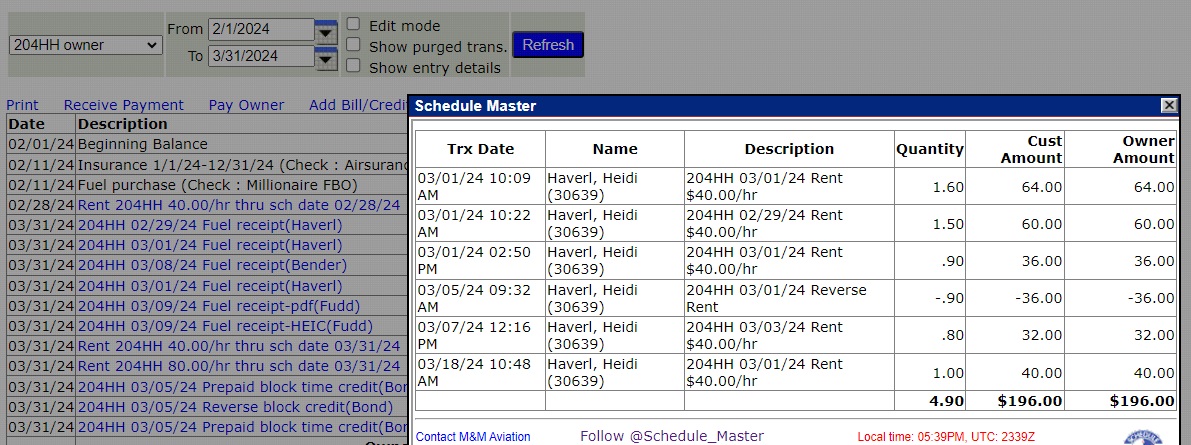Screen dimensions: 1191x445
Task: Click the Contact M&M Aviation link
Action: [x=473, y=437]
